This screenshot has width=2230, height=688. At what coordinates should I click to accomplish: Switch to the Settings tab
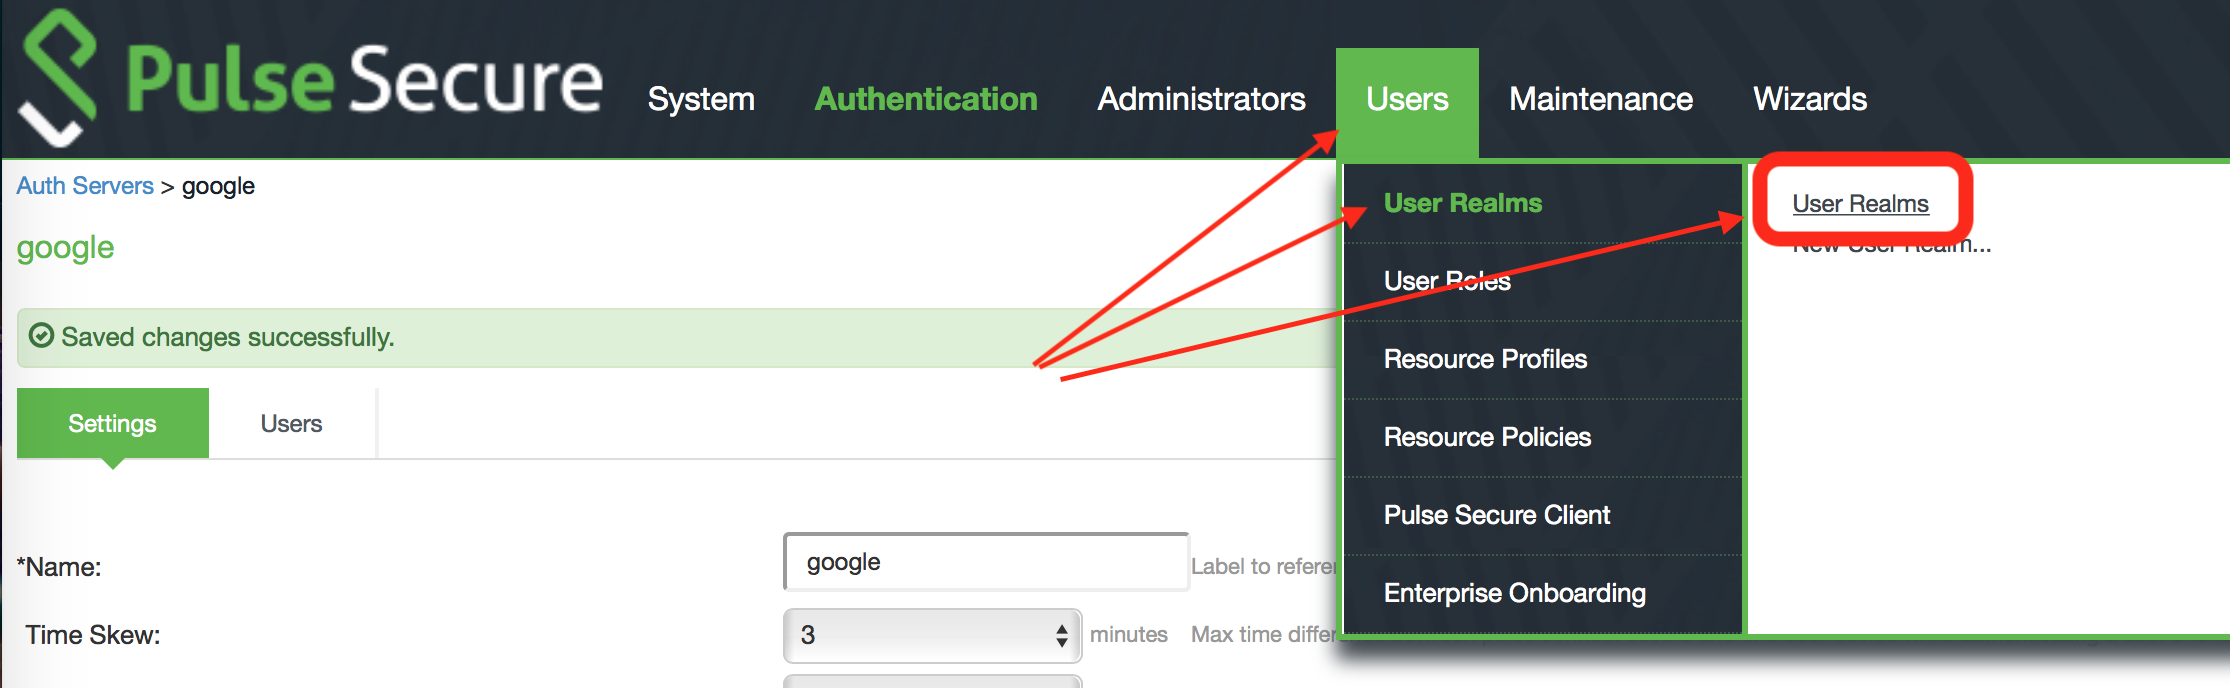tap(112, 424)
